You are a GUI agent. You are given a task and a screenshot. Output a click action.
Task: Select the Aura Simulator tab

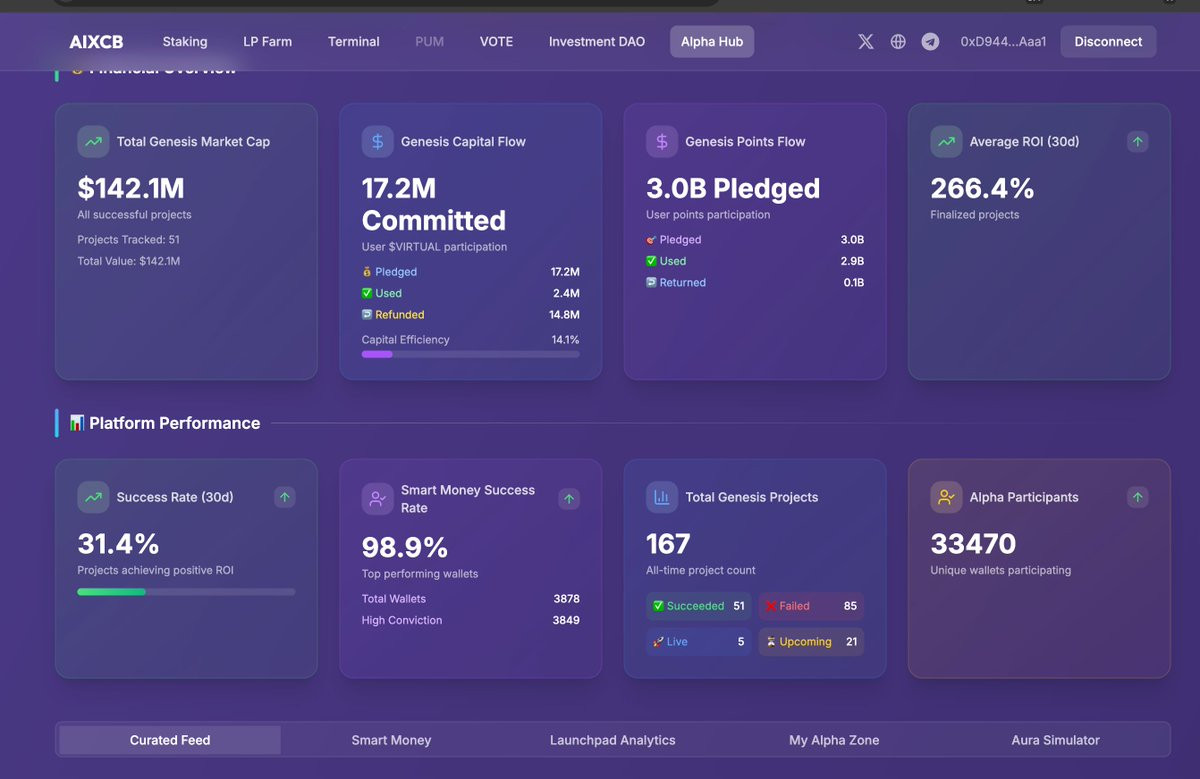[x=1056, y=740]
